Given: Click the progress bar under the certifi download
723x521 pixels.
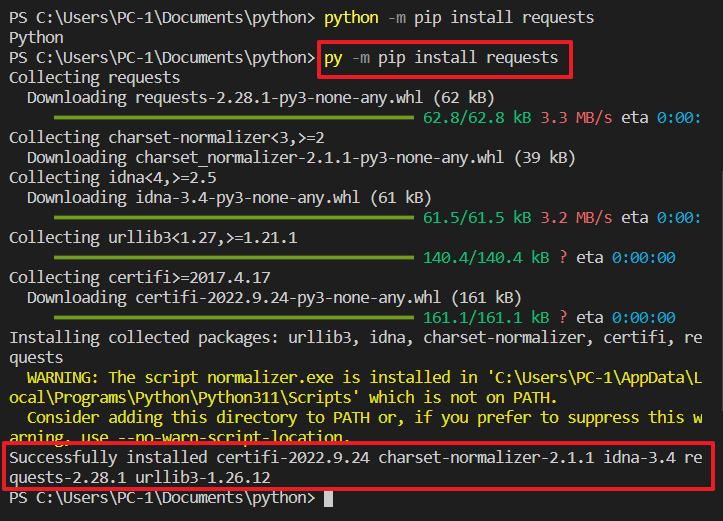Looking at the screenshot, I should pyautogui.click(x=234, y=318).
